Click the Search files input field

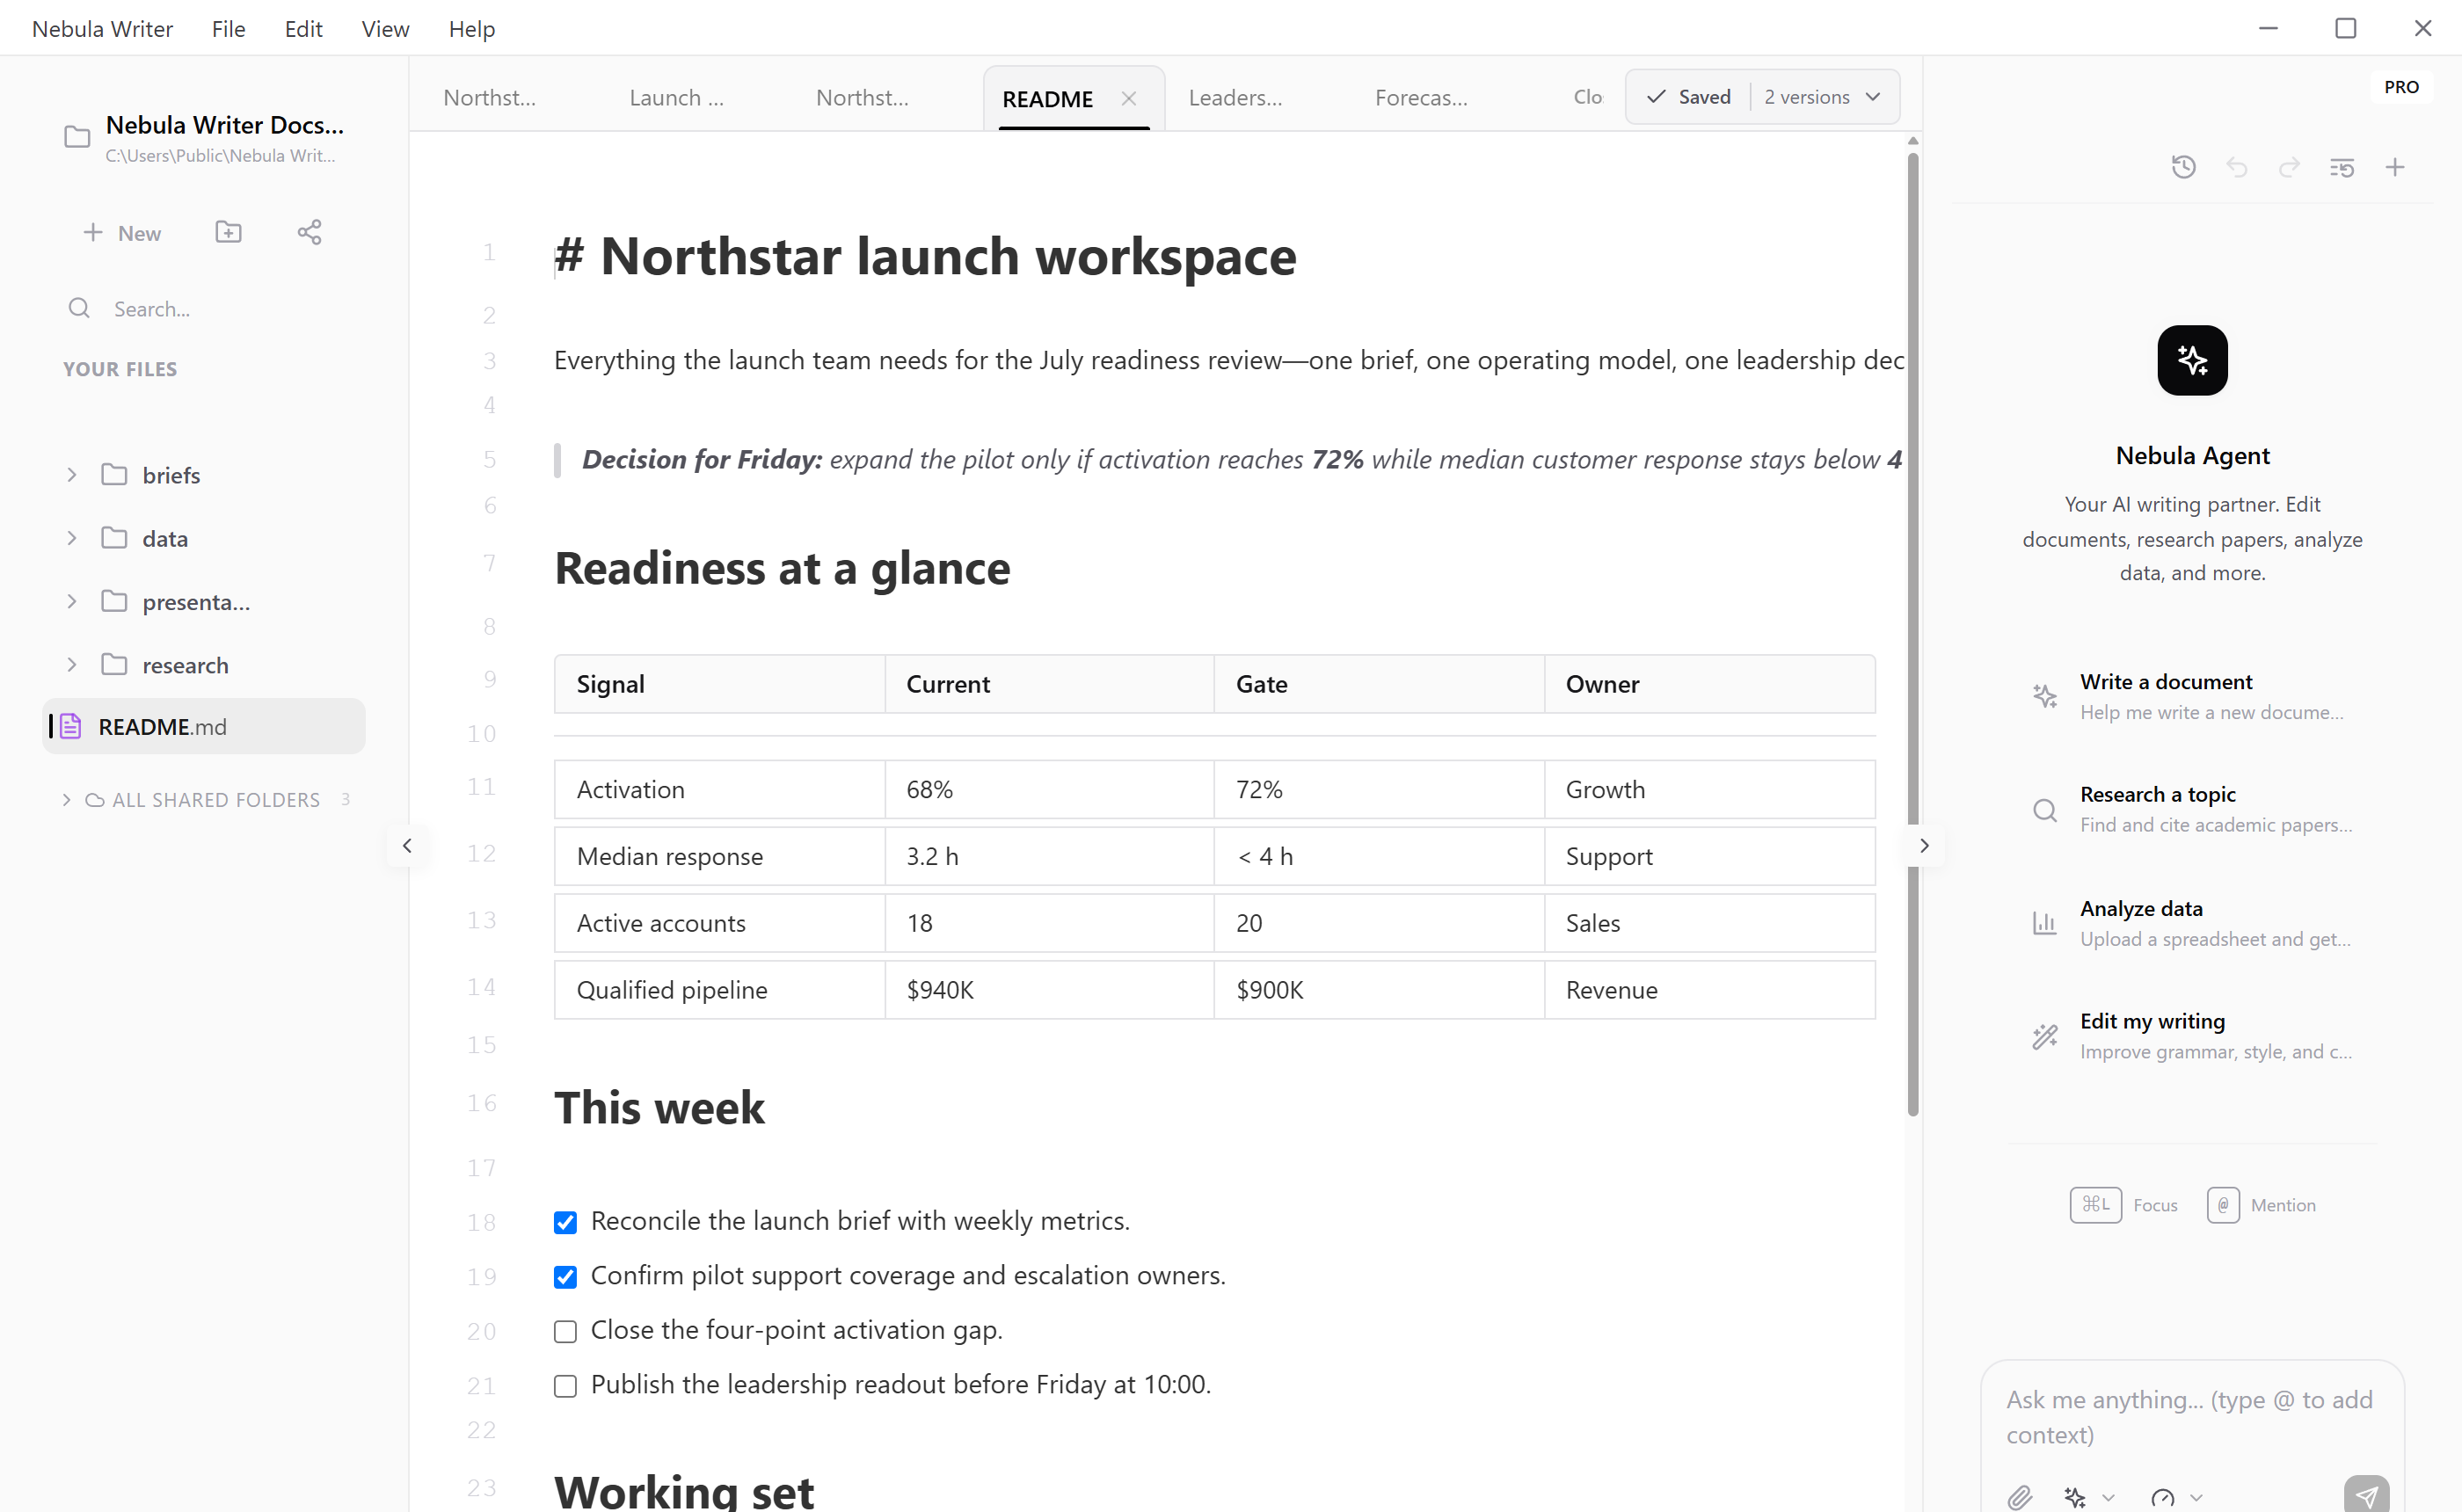205,309
